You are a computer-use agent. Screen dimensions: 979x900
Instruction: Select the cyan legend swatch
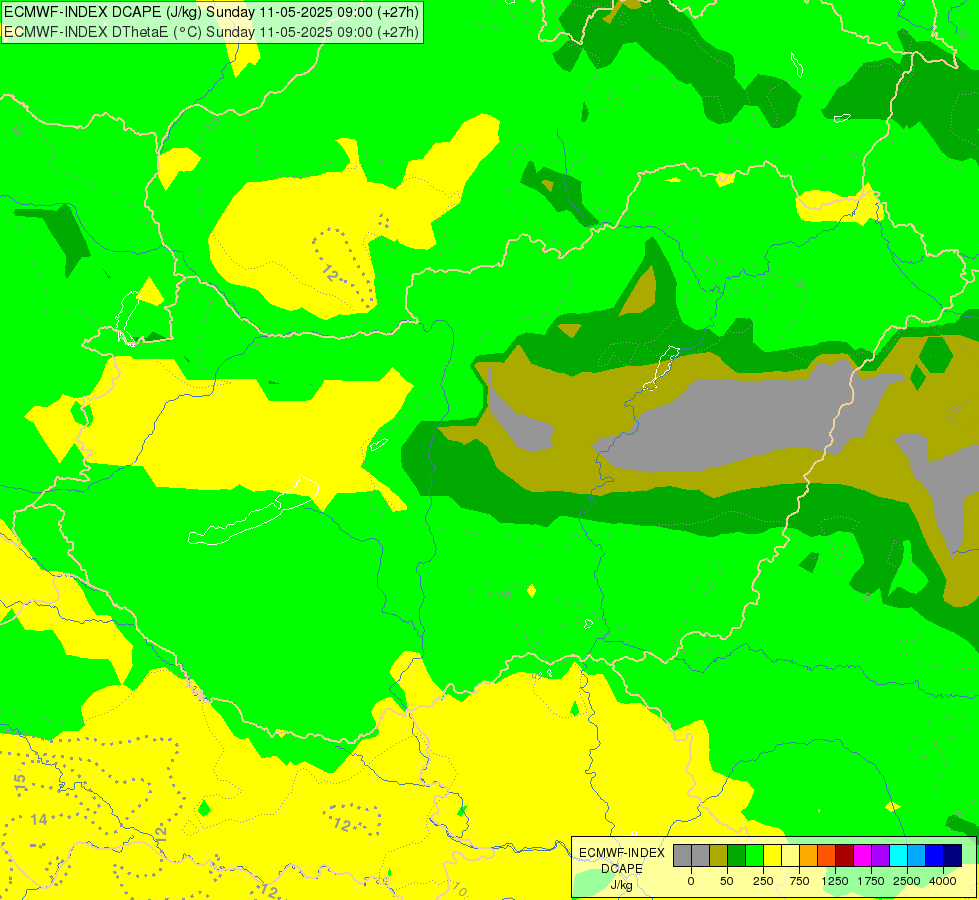point(899,856)
